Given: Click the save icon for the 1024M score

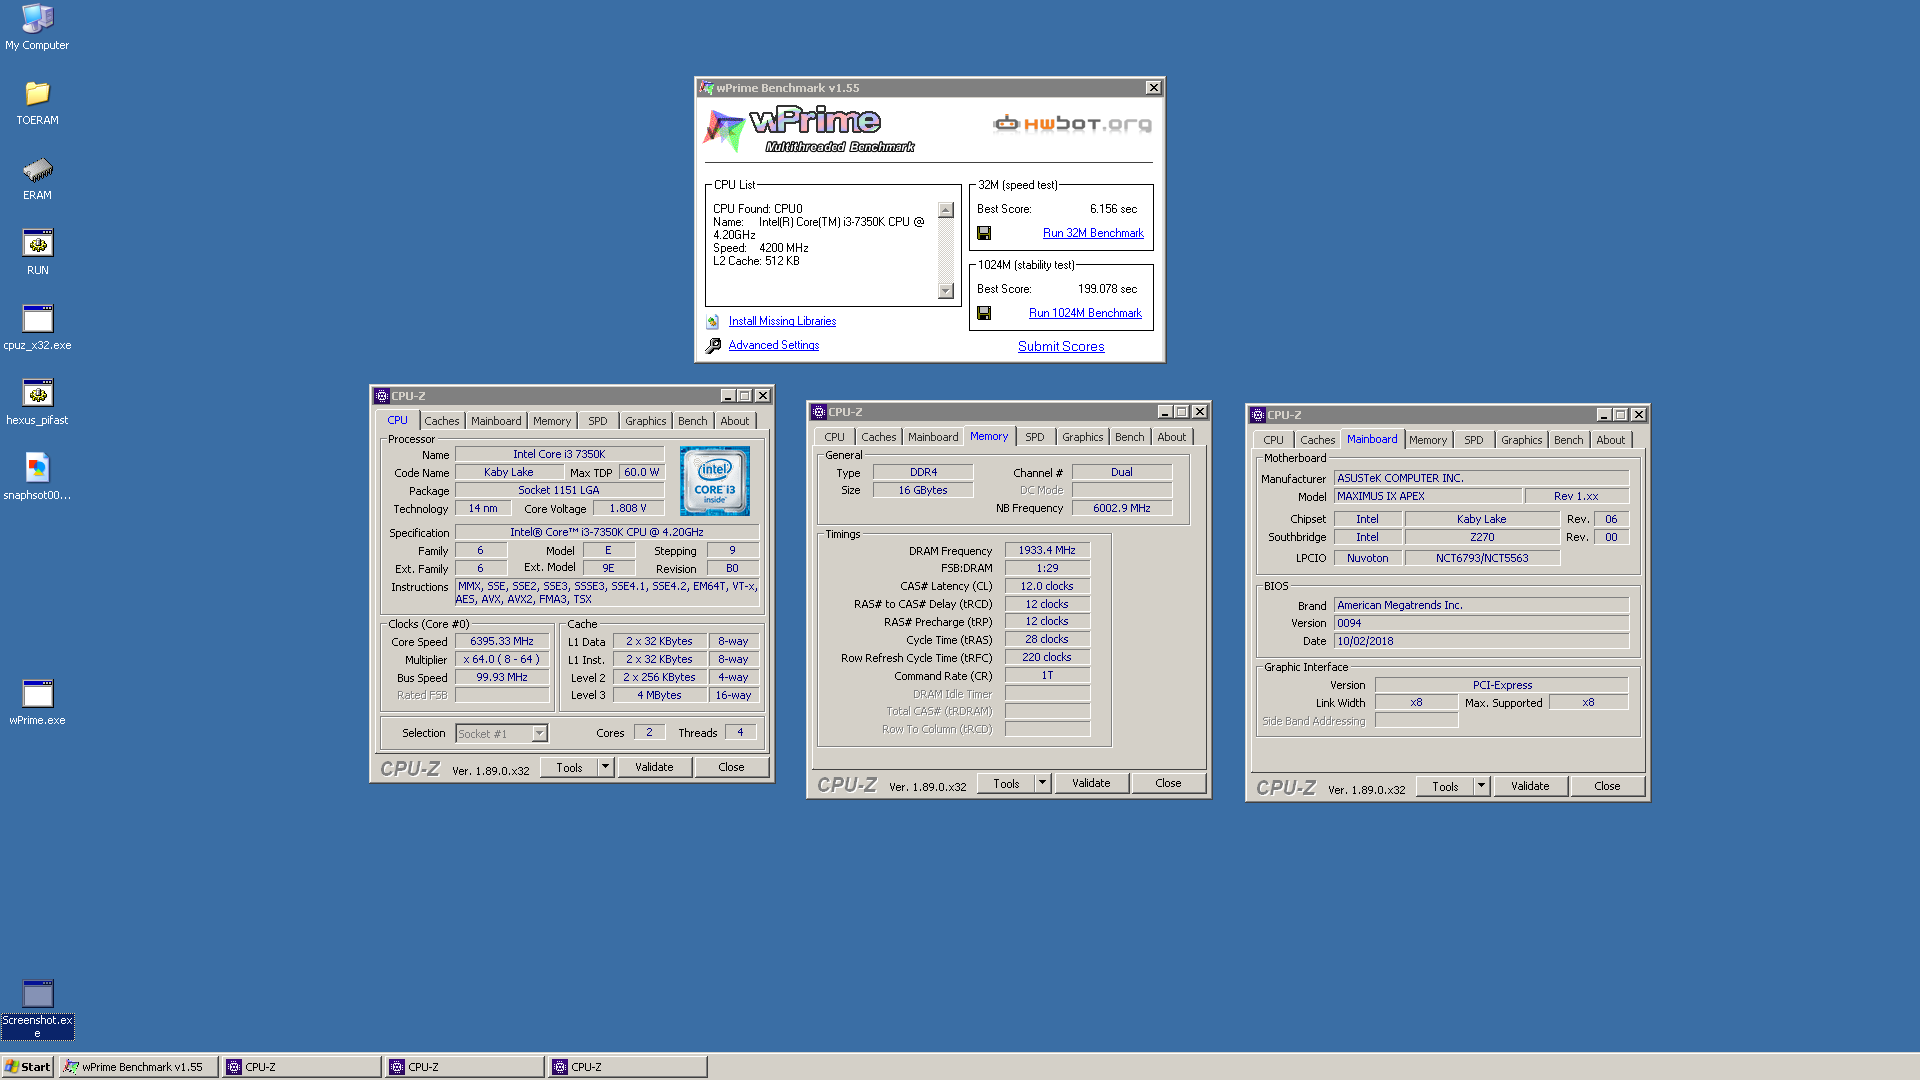Looking at the screenshot, I should pyautogui.click(x=984, y=313).
